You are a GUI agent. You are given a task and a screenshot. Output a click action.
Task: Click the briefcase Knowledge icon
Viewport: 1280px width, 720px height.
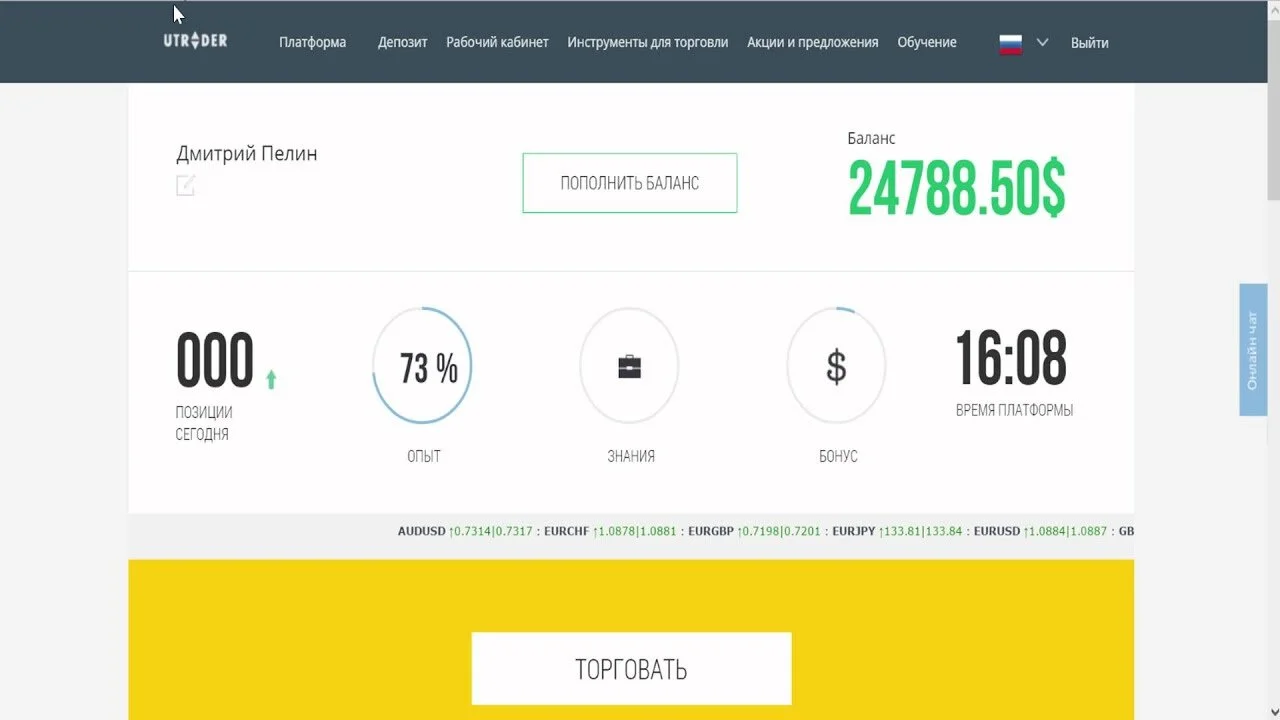click(629, 366)
